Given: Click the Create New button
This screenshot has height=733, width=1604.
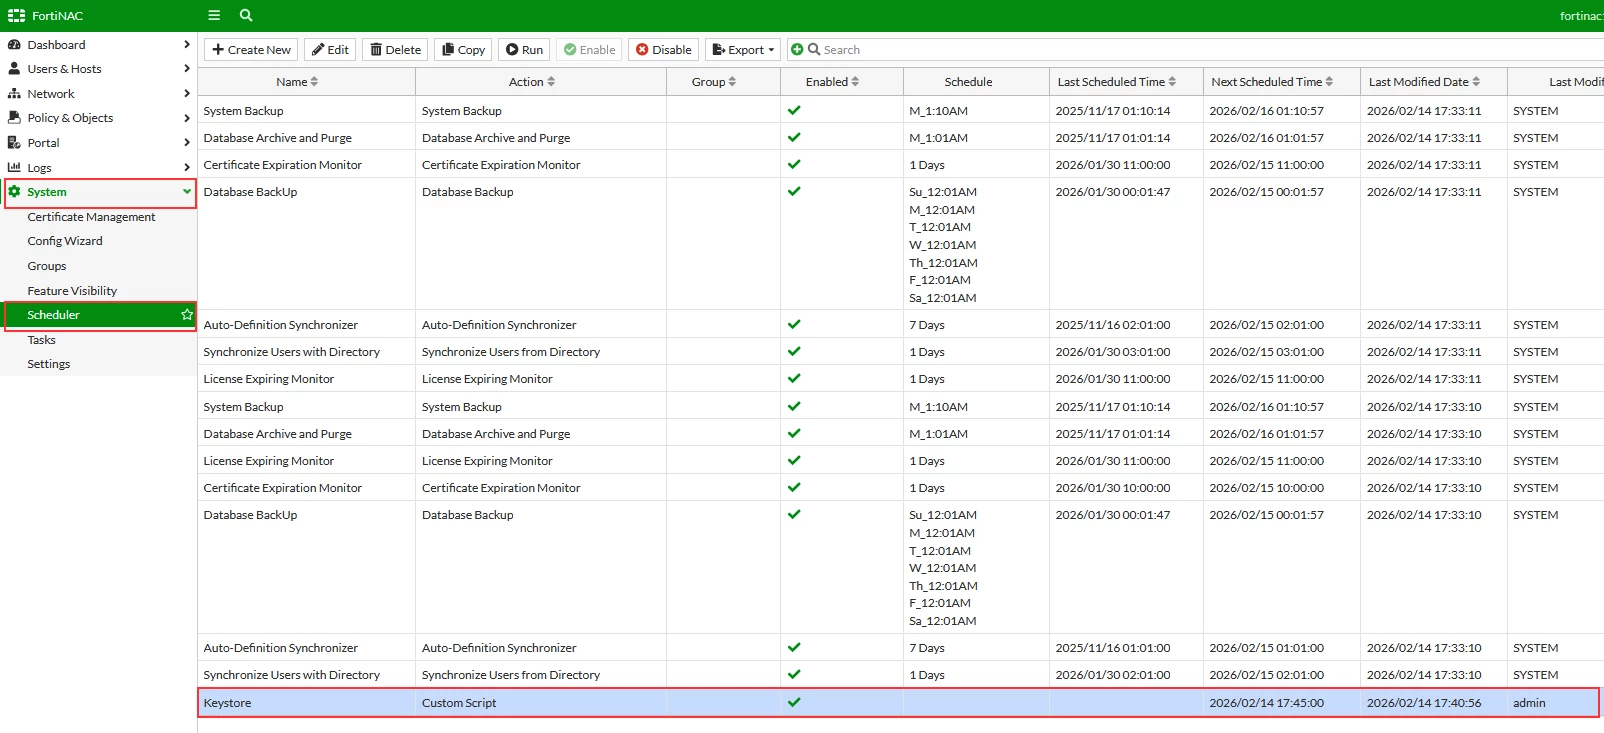Looking at the screenshot, I should click(251, 49).
